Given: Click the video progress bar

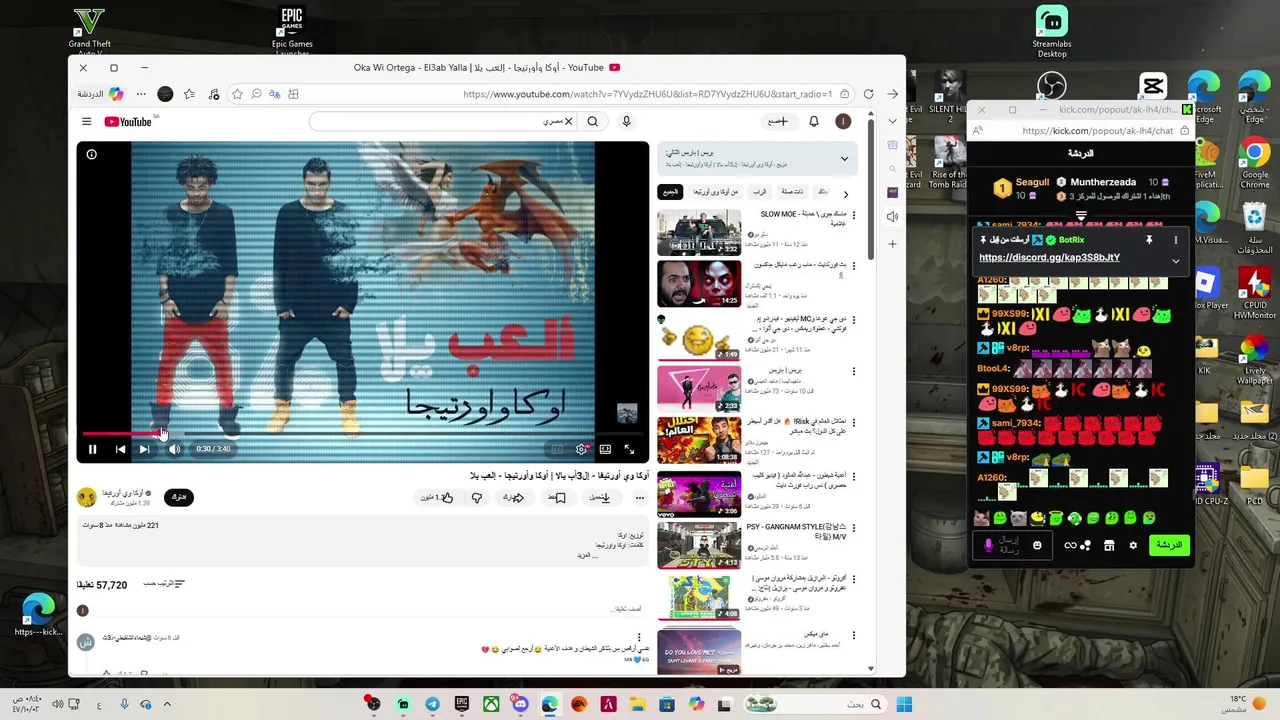Looking at the screenshot, I should (362, 433).
